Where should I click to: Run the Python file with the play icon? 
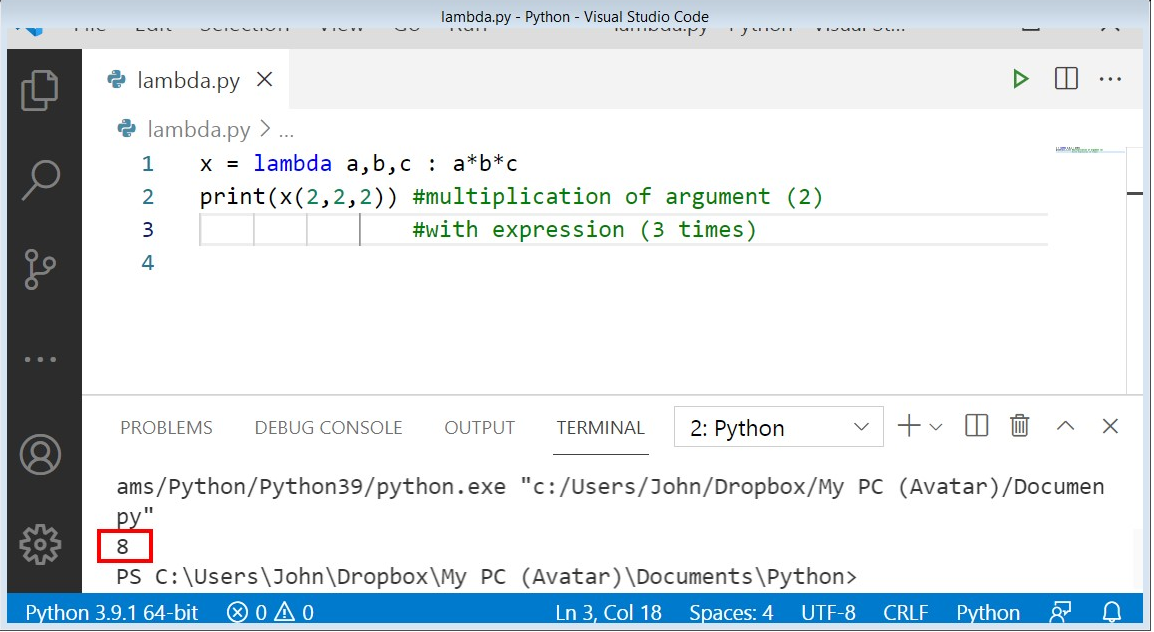pos(1021,78)
